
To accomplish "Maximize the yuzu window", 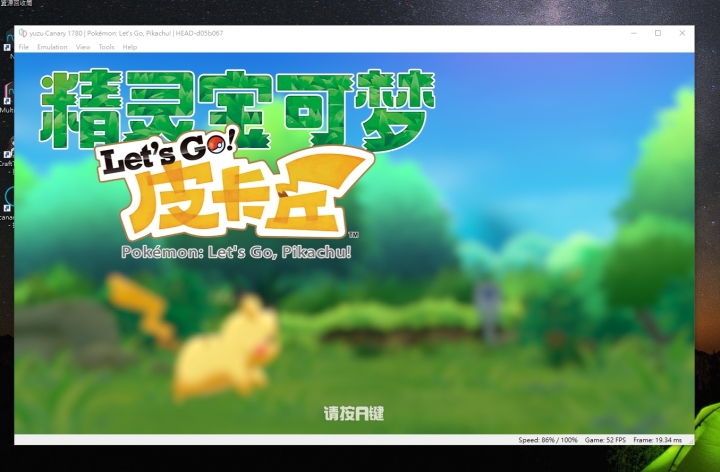I will (658, 33).
